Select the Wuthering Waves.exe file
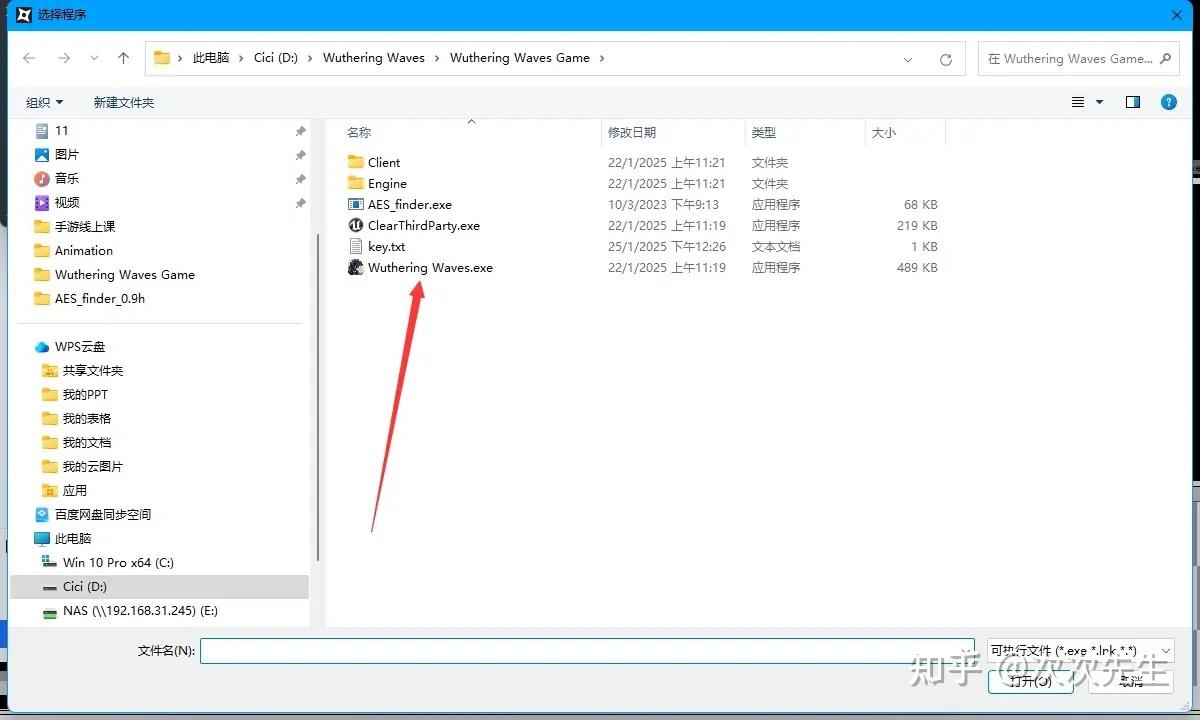This screenshot has width=1200, height=720. coord(430,268)
